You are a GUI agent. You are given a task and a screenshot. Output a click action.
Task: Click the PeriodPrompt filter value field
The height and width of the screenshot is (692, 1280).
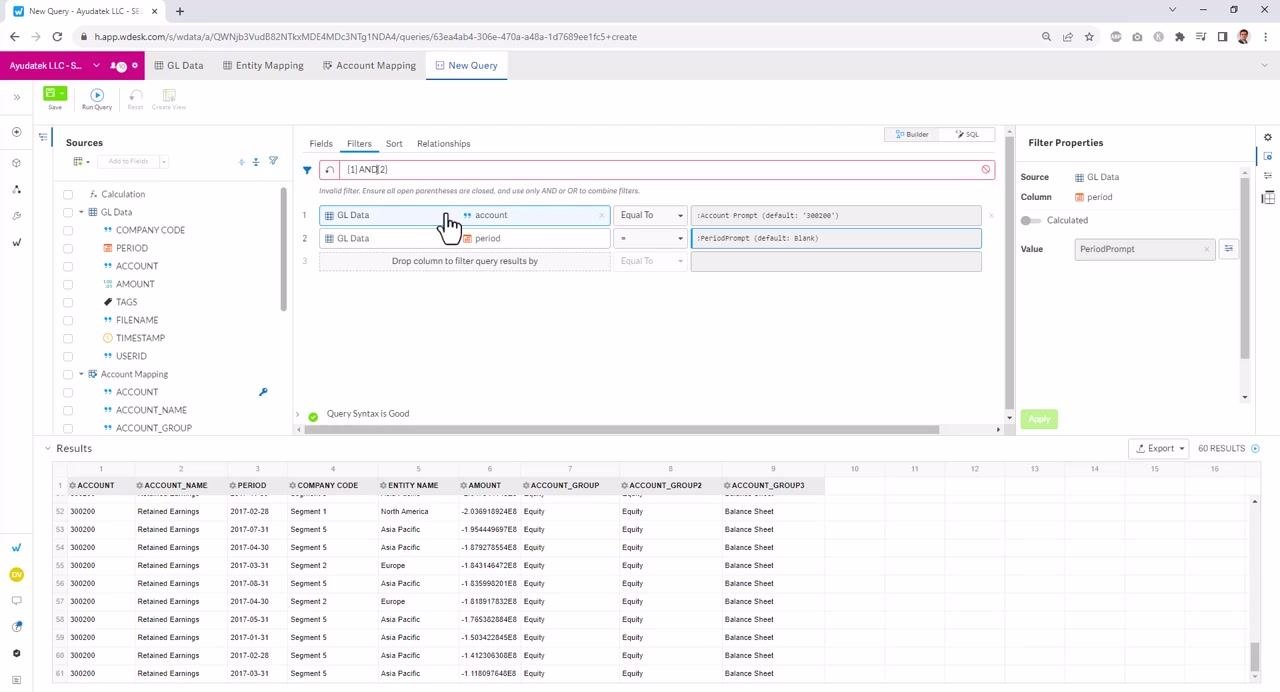coord(836,238)
